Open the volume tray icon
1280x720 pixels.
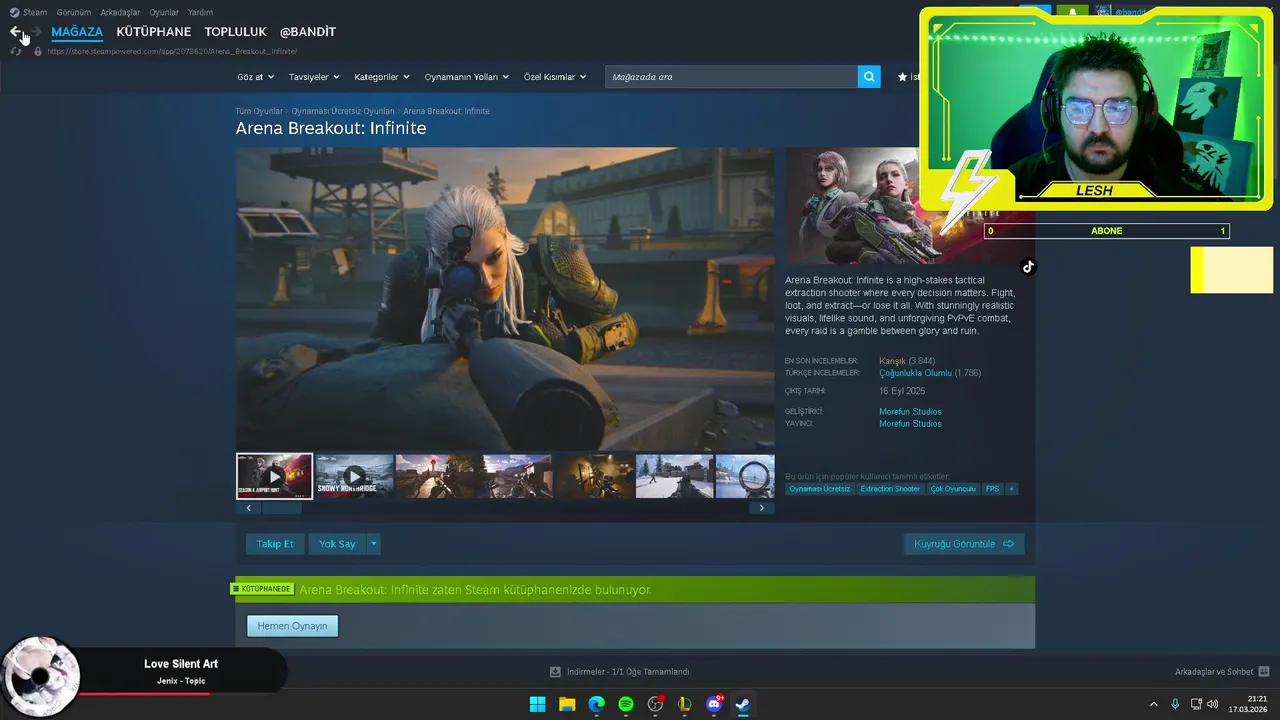pos(1213,704)
